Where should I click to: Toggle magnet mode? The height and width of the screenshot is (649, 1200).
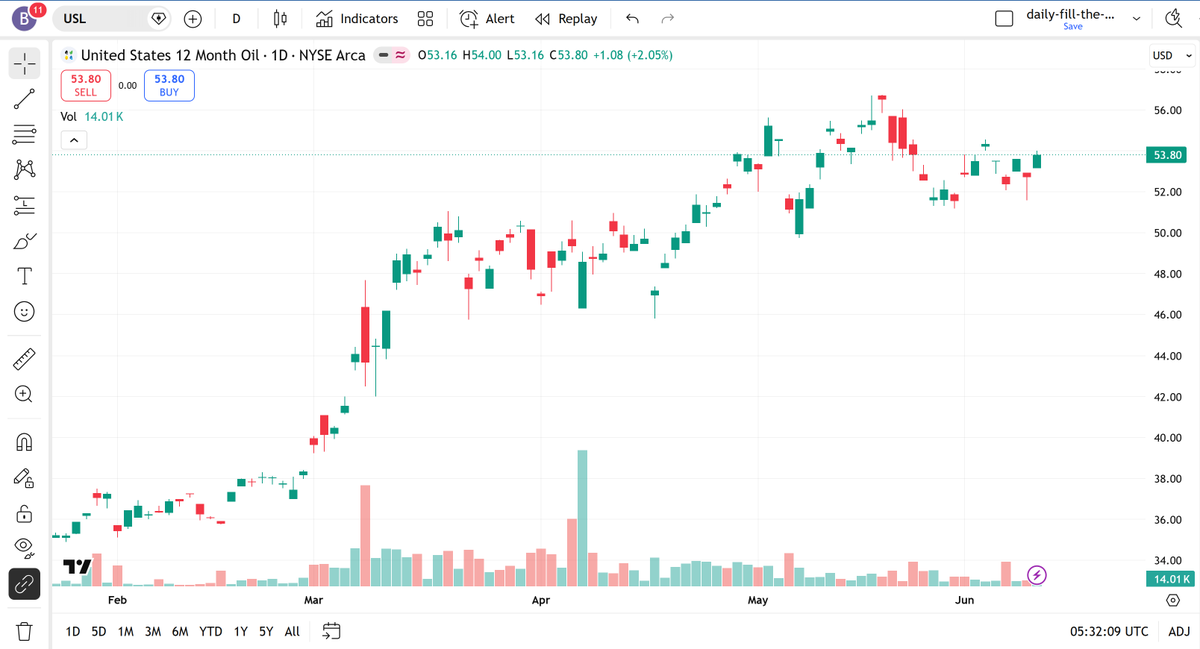tap(25, 440)
